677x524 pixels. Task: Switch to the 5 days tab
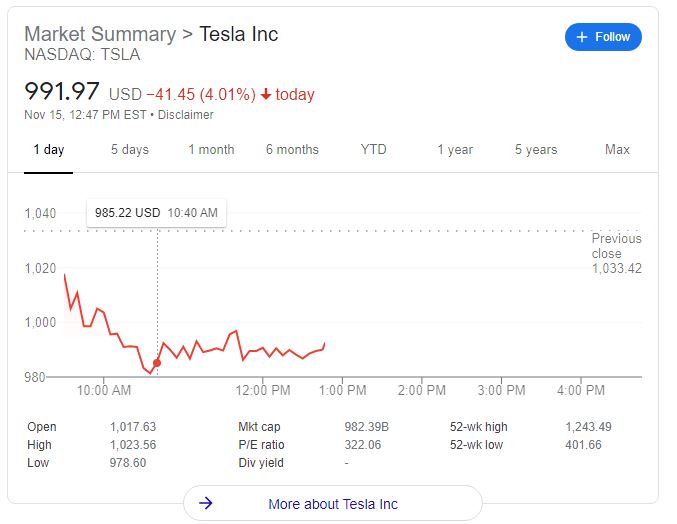(129, 150)
